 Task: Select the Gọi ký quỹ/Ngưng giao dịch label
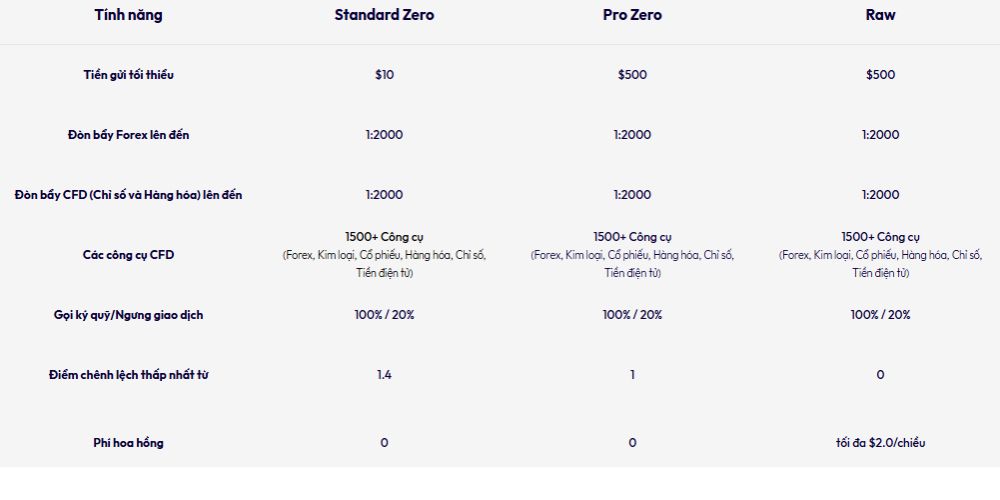pyautogui.click(x=128, y=315)
